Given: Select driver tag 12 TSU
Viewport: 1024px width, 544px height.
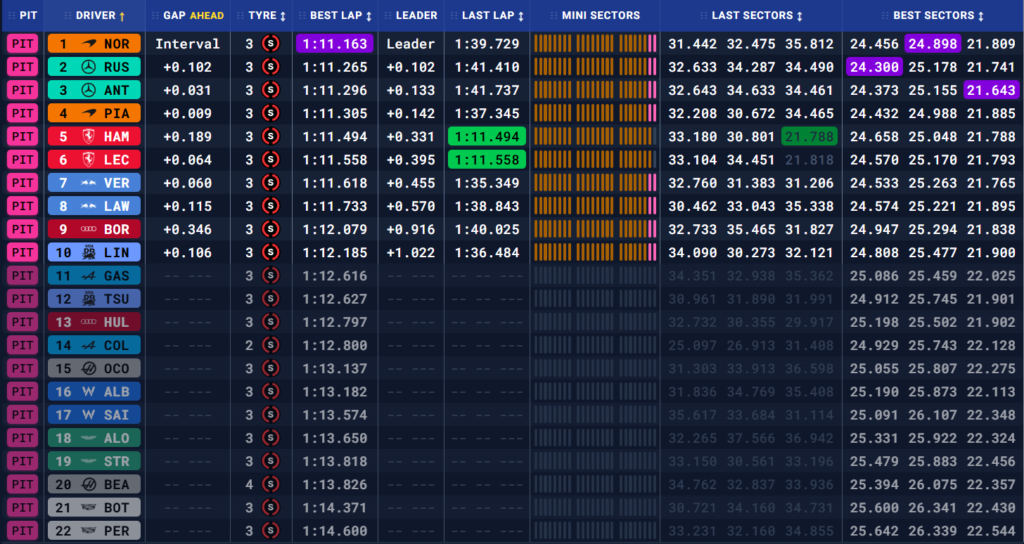Looking at the screenshot, I should (94, 298).
